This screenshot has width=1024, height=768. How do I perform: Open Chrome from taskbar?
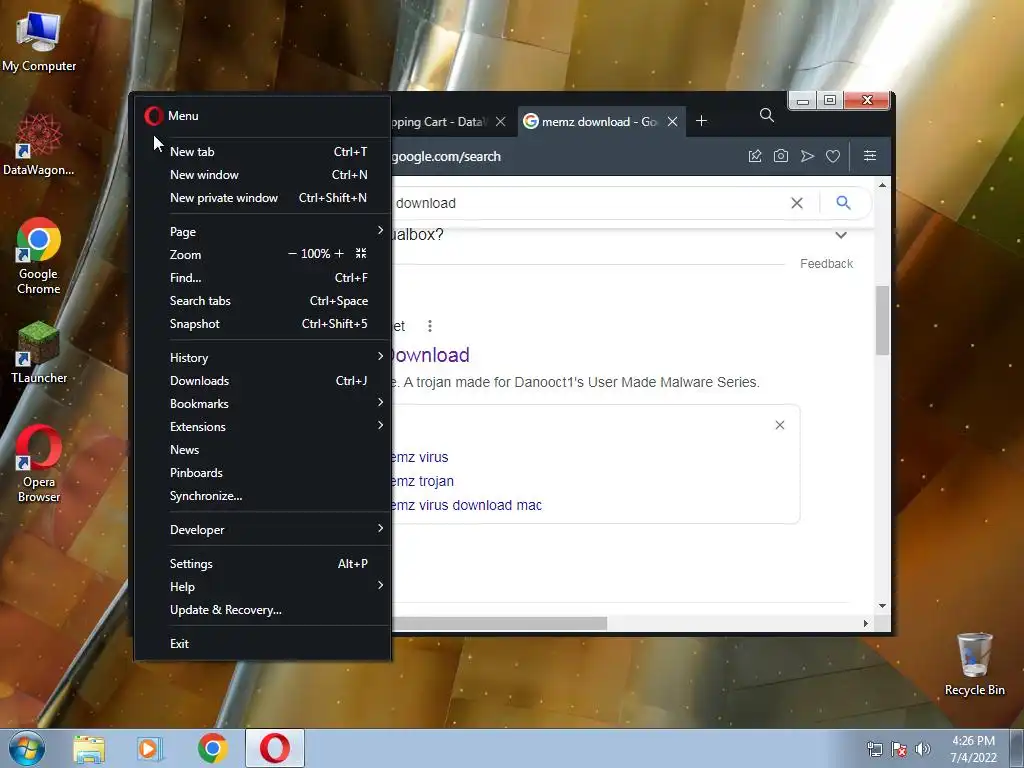[212, 748]
